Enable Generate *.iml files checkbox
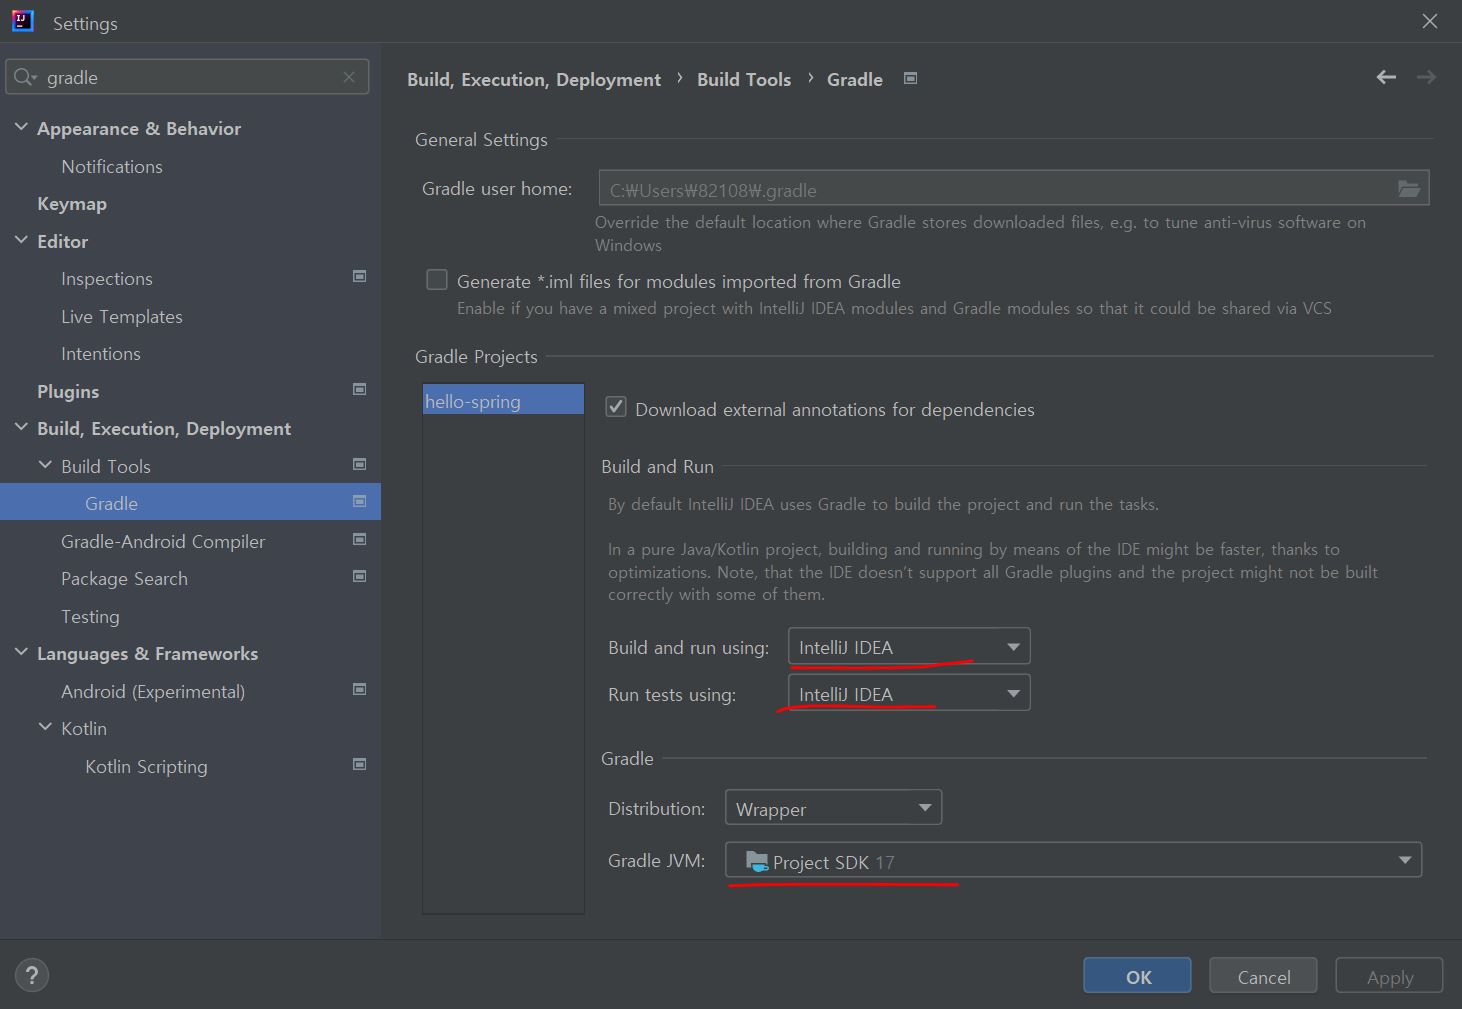The height and width of the screenshot is (1009, 1462). pyautogui.click(x=437, y=280)
